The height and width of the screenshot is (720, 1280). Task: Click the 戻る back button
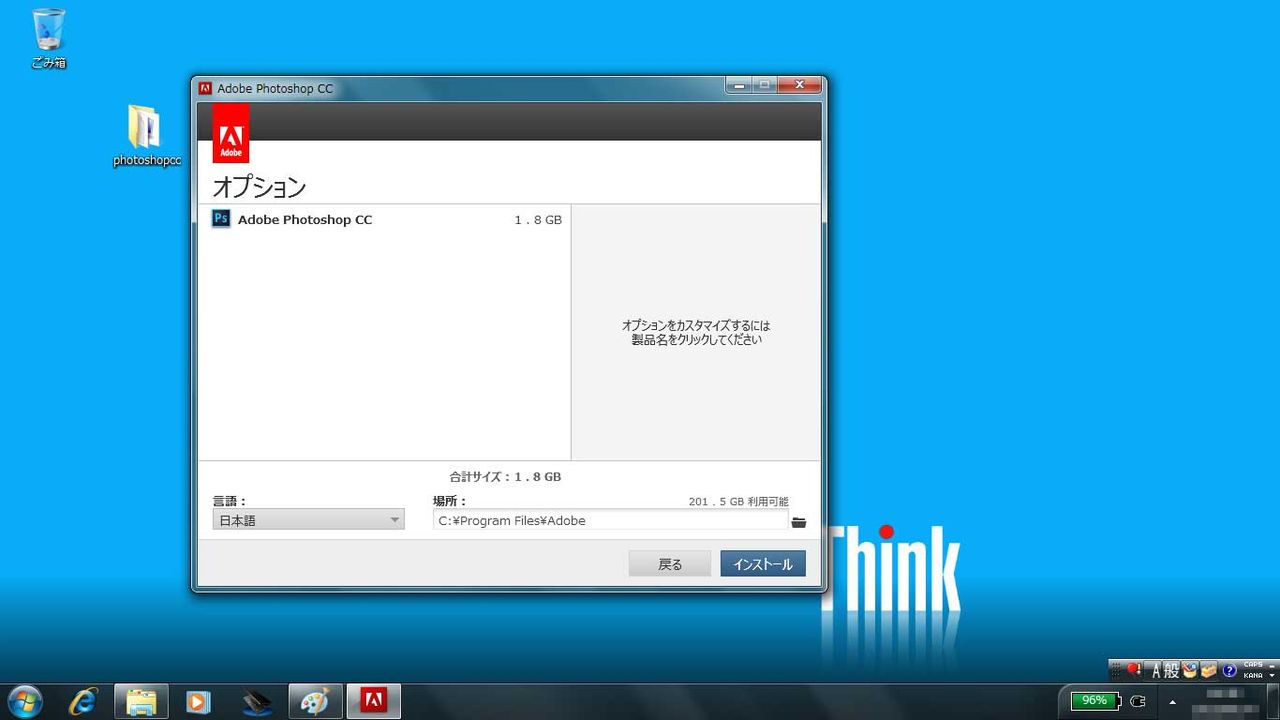[x=670, y=564]
